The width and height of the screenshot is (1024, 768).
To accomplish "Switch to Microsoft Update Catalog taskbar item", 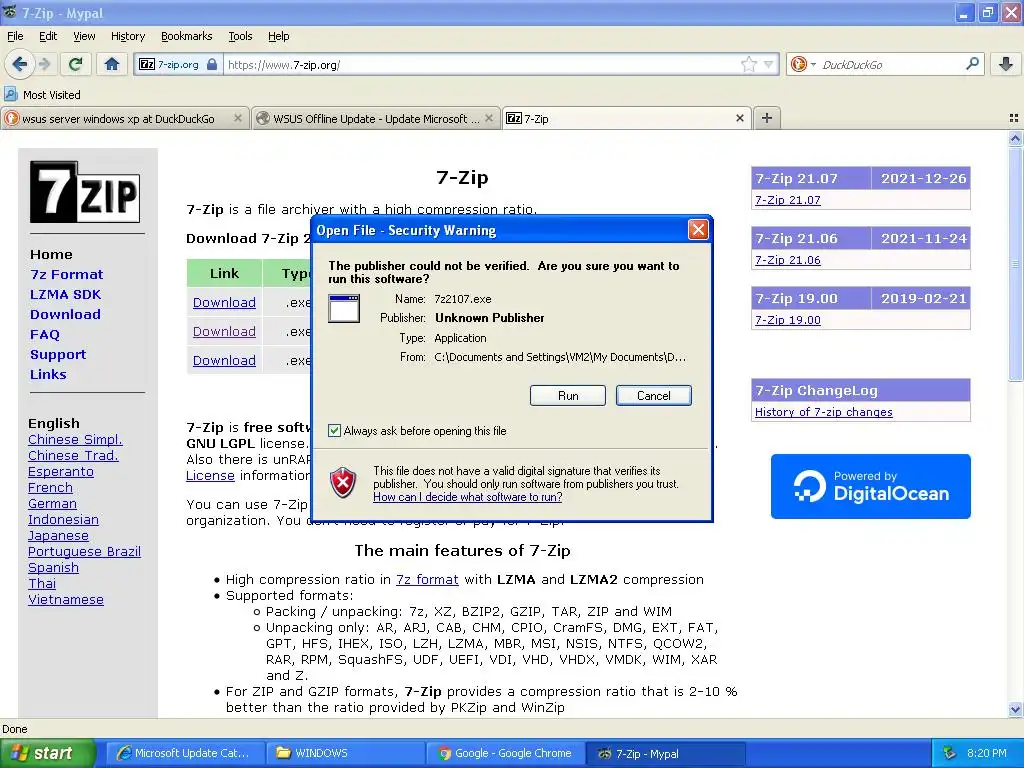I will pos(185,753).
